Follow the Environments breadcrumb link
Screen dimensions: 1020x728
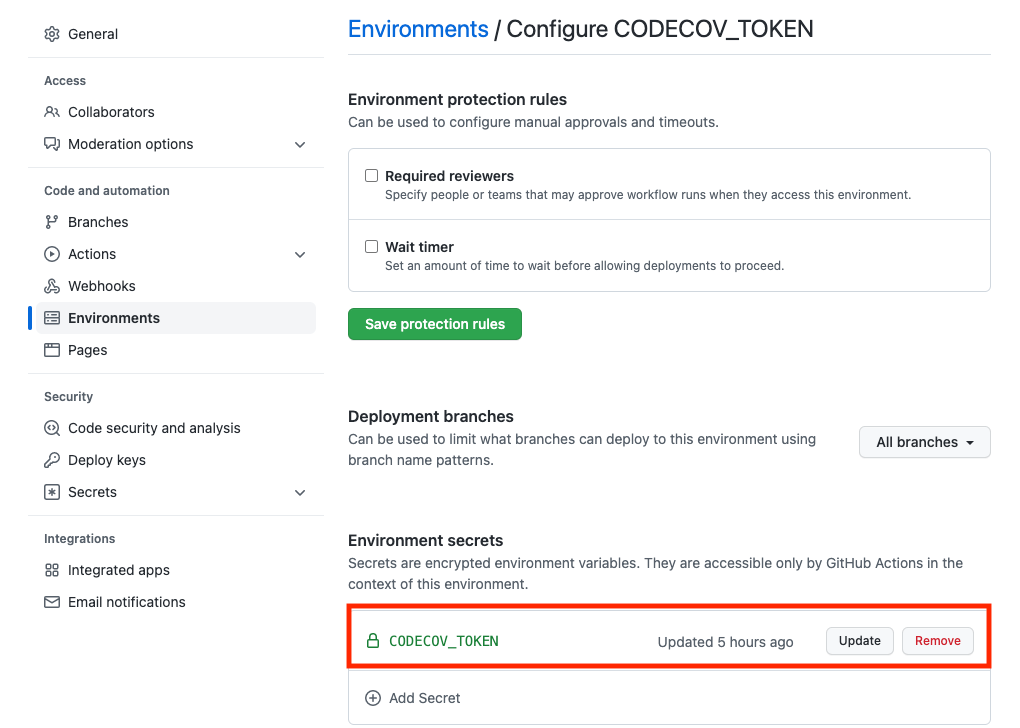[418, 29]
